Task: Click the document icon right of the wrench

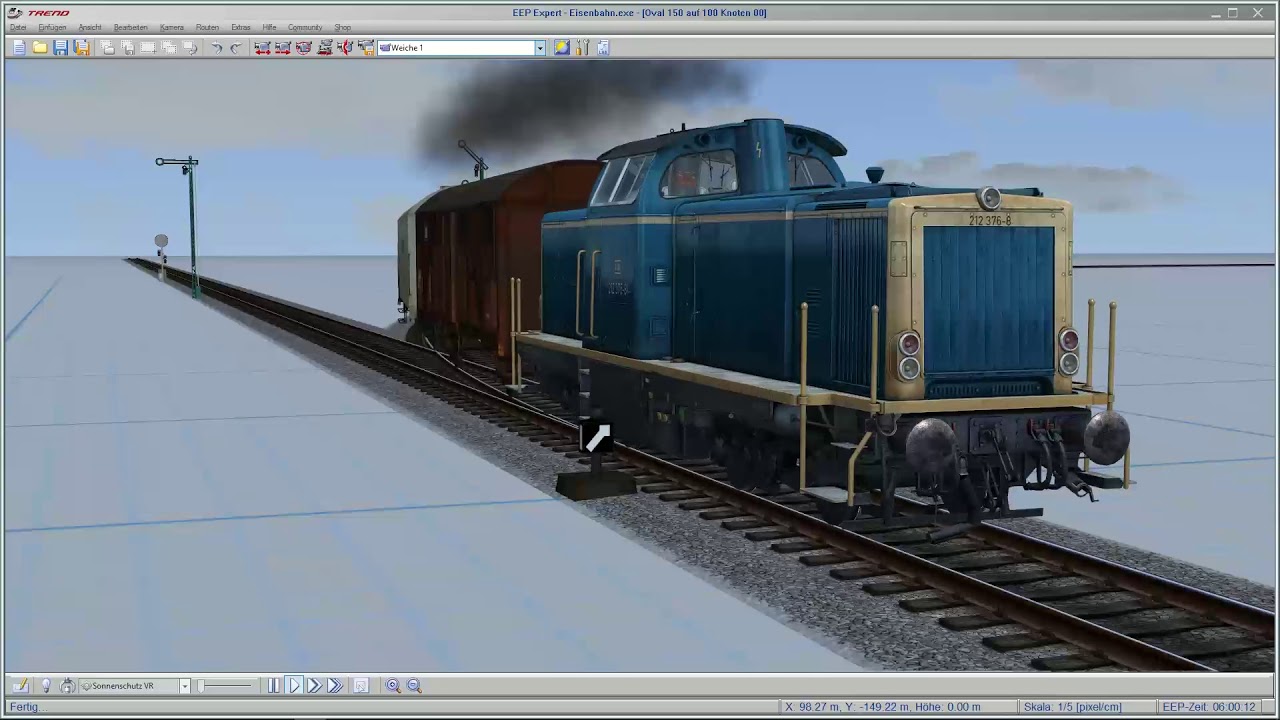Action: click(x=603, y=47)
